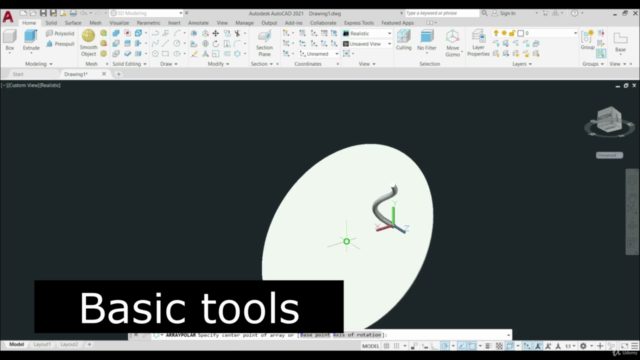
Task: Expand the Draw panel
Action: pyautogui.click(x=169, y=64)
